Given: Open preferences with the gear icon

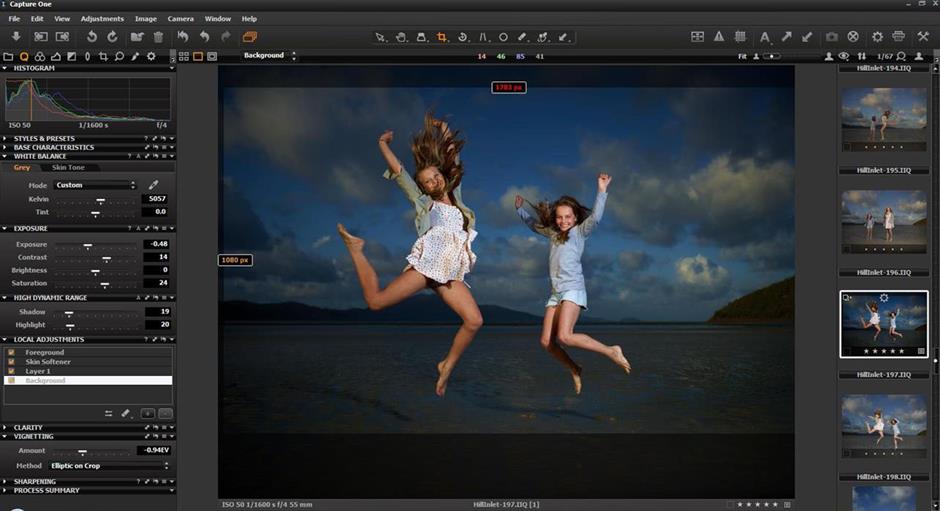Looking at the screenshot, I should pyautogui.click(x=877, y=37).
